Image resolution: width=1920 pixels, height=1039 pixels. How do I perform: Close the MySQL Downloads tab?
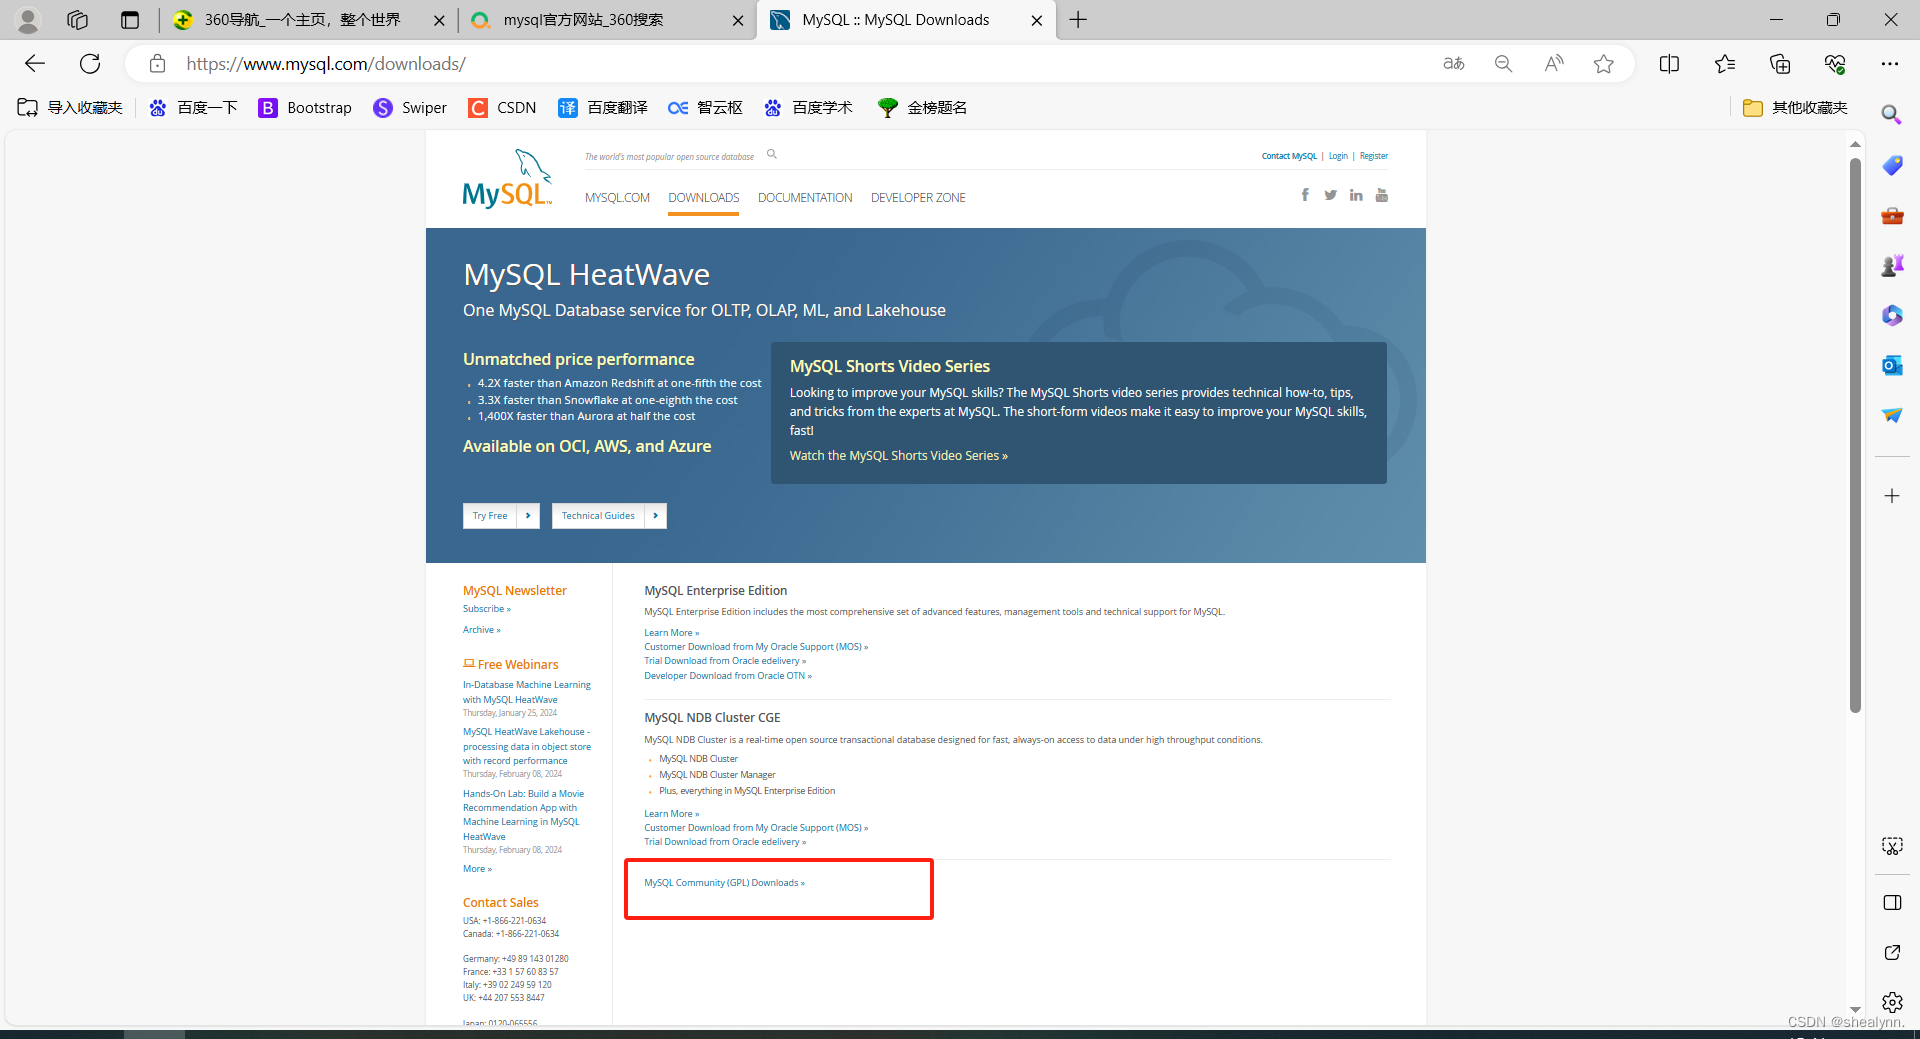pos(1037,20)
